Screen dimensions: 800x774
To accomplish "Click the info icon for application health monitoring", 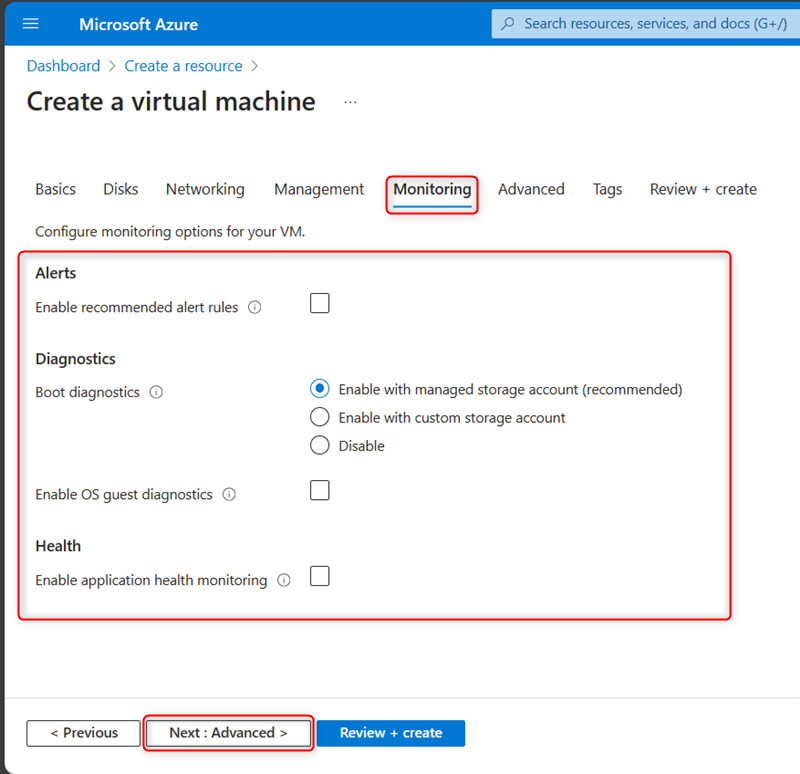I will click(x=284, y=580).
